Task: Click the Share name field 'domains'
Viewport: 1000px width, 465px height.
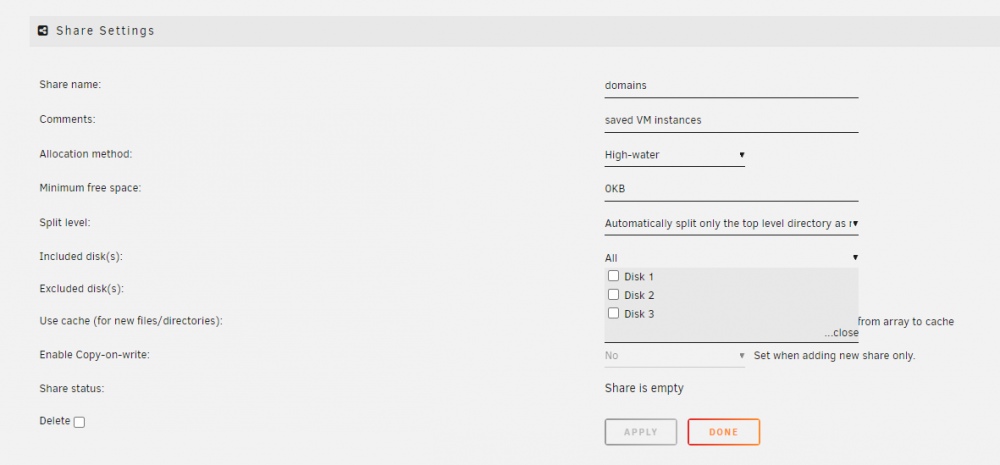Action: click(732, 85)
